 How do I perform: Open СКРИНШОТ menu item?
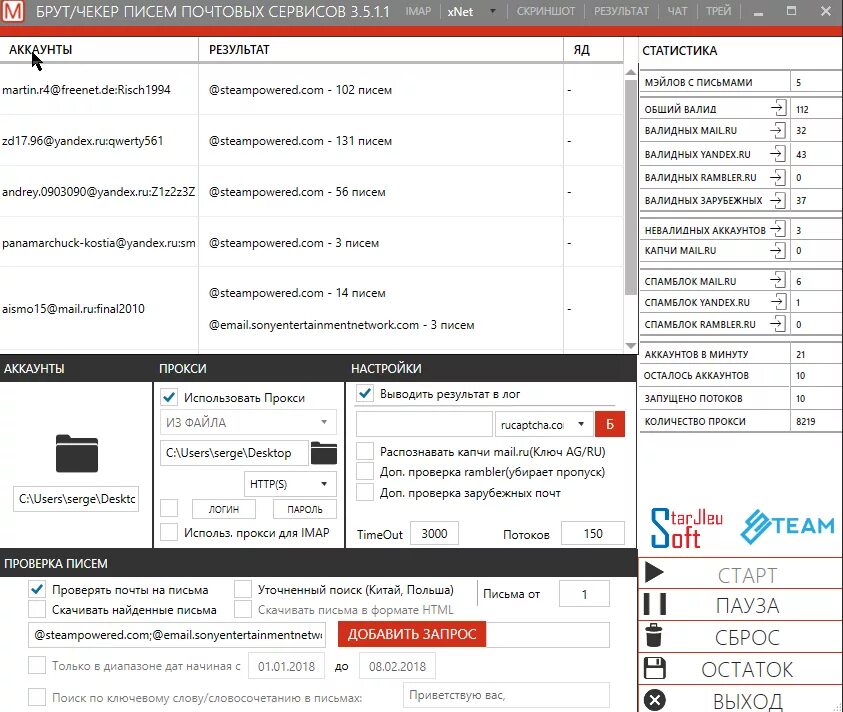click(x=546, y=11)
